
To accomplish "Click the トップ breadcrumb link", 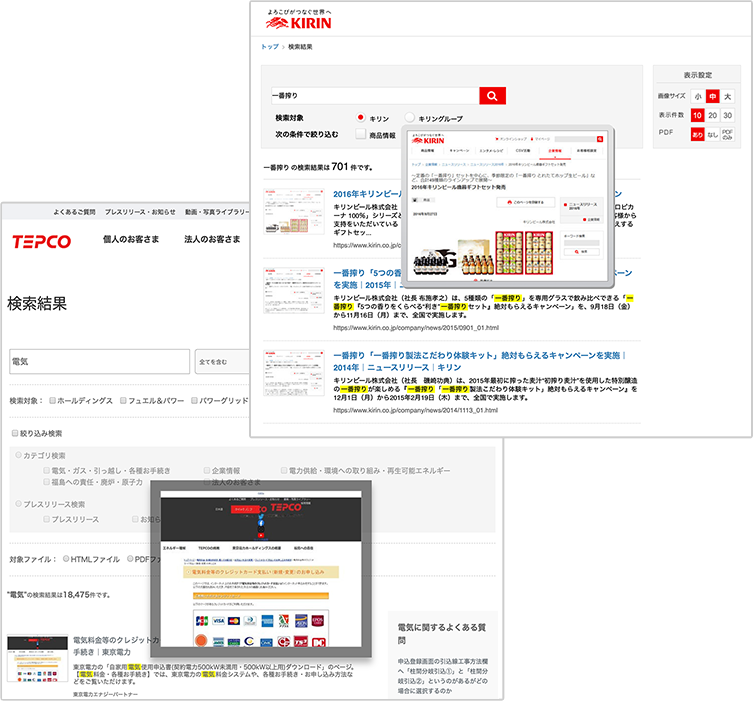I will click(270, 47).
